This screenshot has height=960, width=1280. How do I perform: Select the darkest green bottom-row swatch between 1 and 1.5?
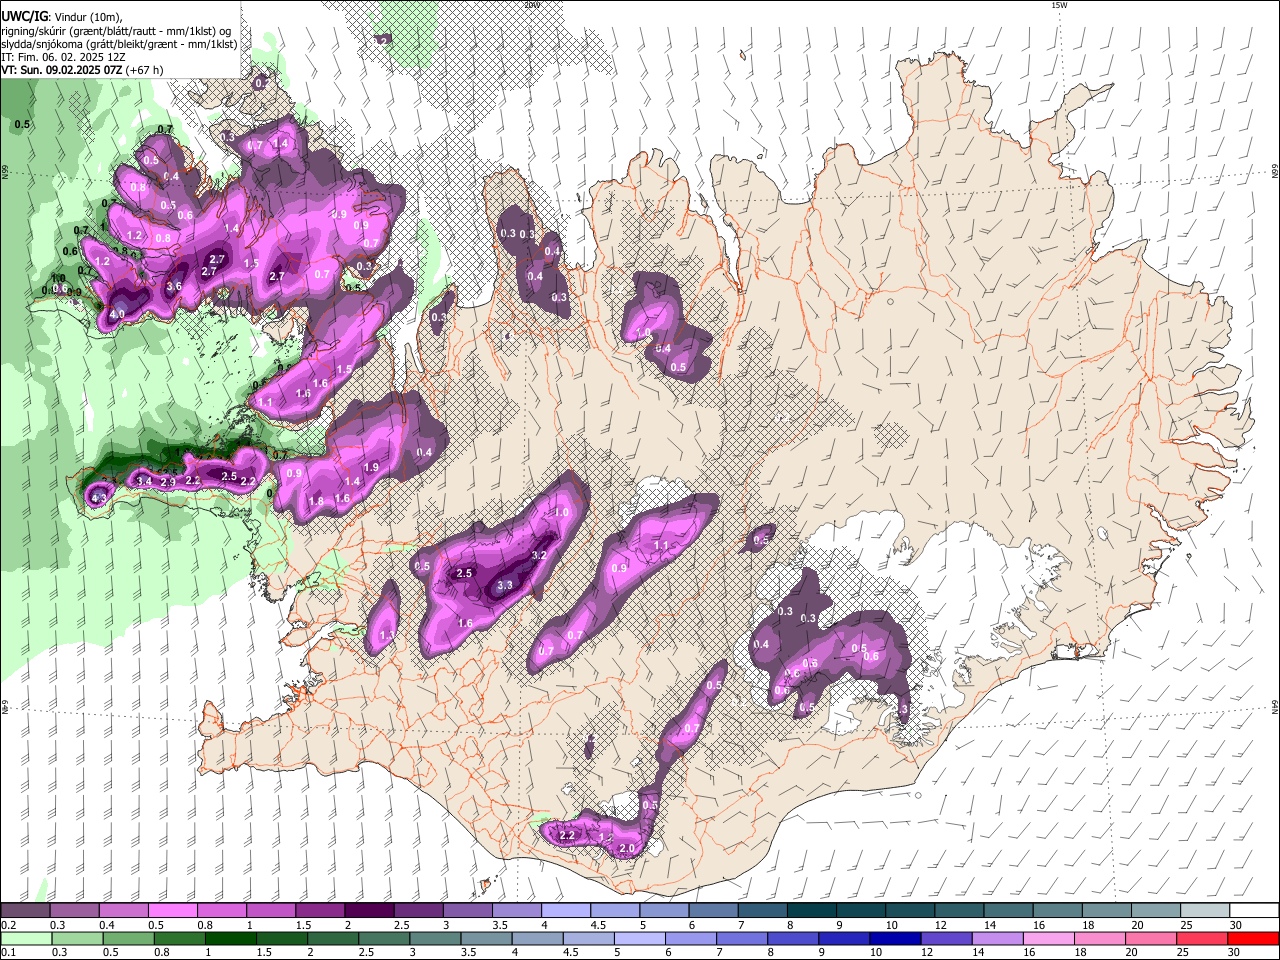(x=230, y=938)
